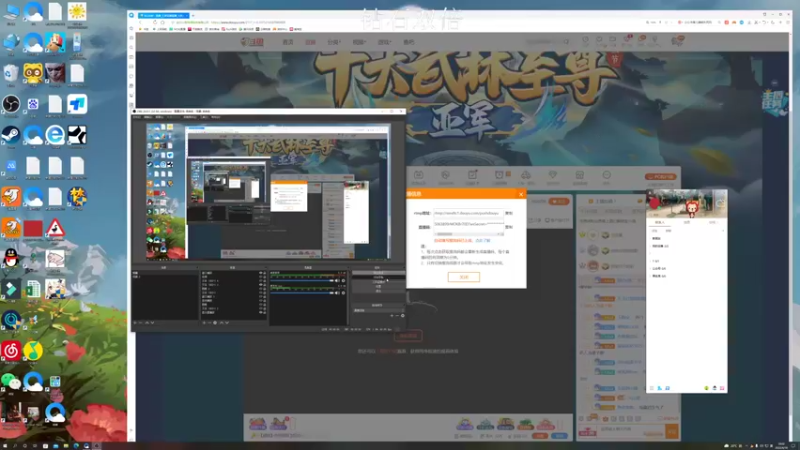Click the rightmost bottom icon in QQ window

(721, 388)
